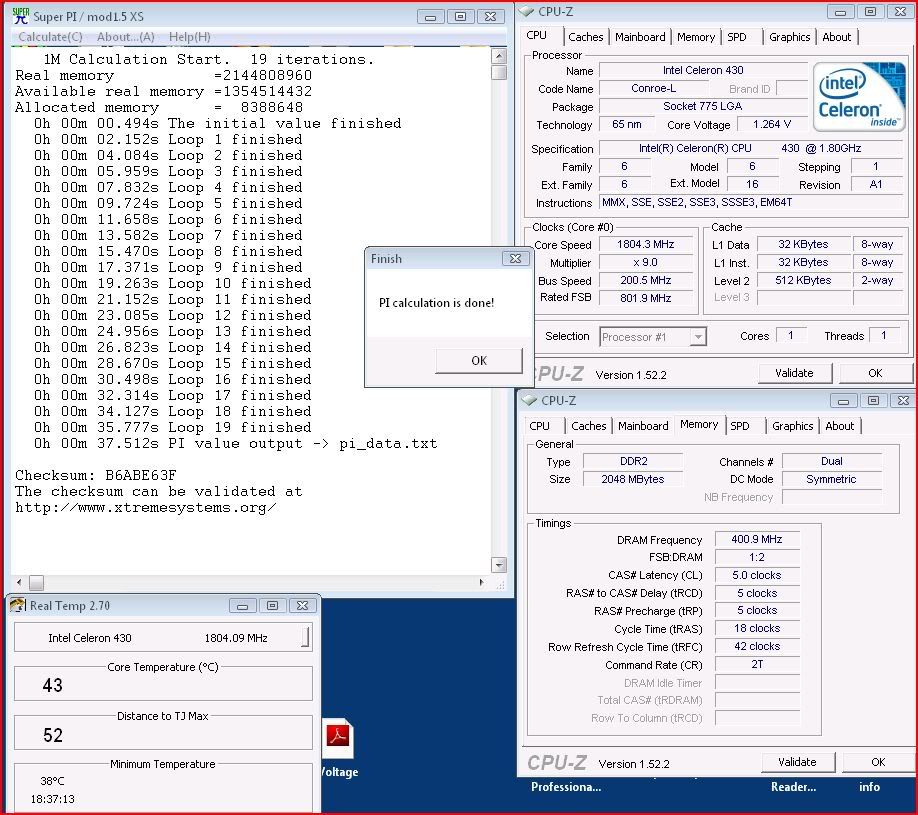Click scroll-down arrow in Super PI log
This screenshot has width=918, height=815.
499,565
